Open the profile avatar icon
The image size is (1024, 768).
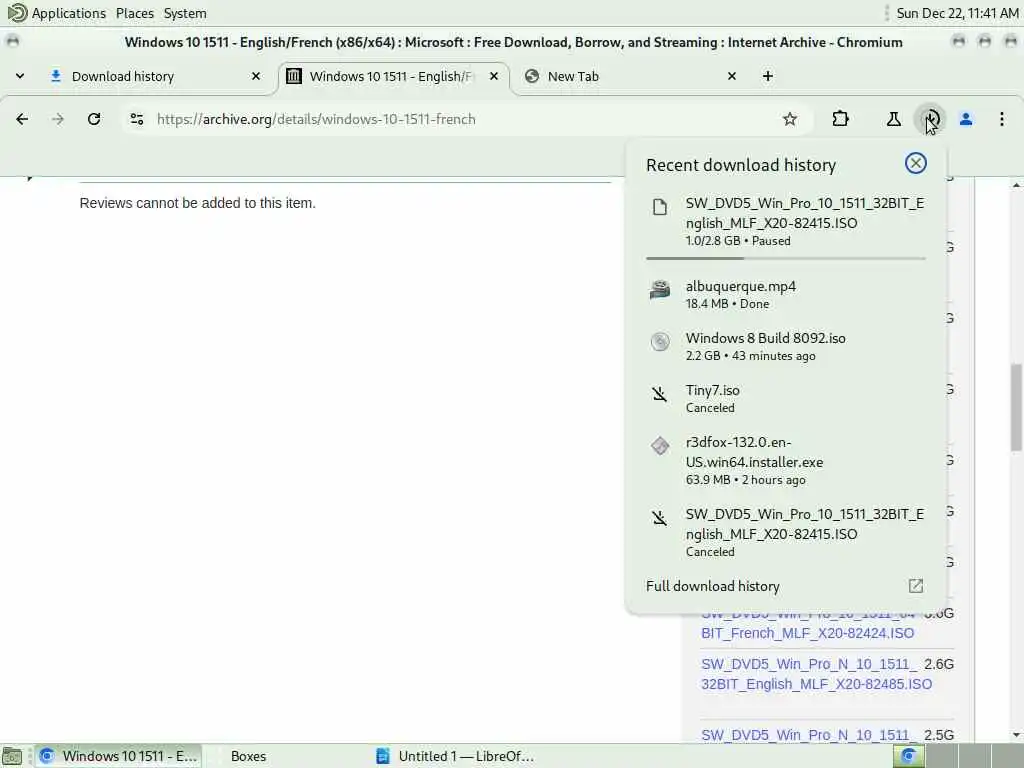coord(966,119)
